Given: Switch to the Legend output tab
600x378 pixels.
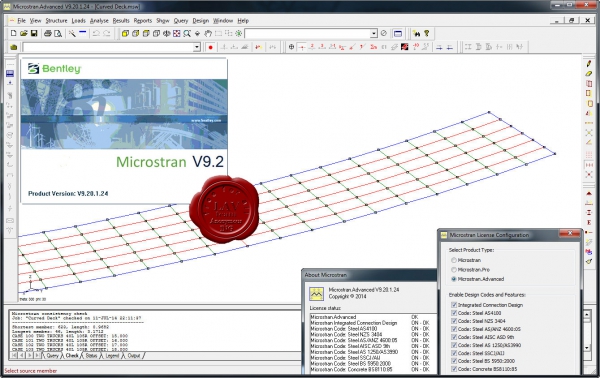Looking at the screenshot, I should 112,356.
